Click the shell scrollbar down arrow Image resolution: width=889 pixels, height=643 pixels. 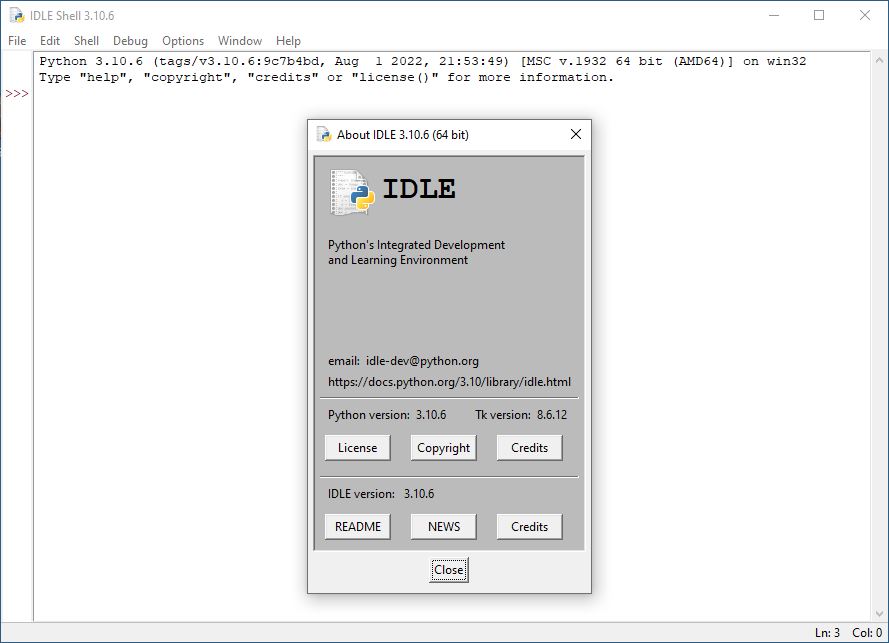click(879, 614)
